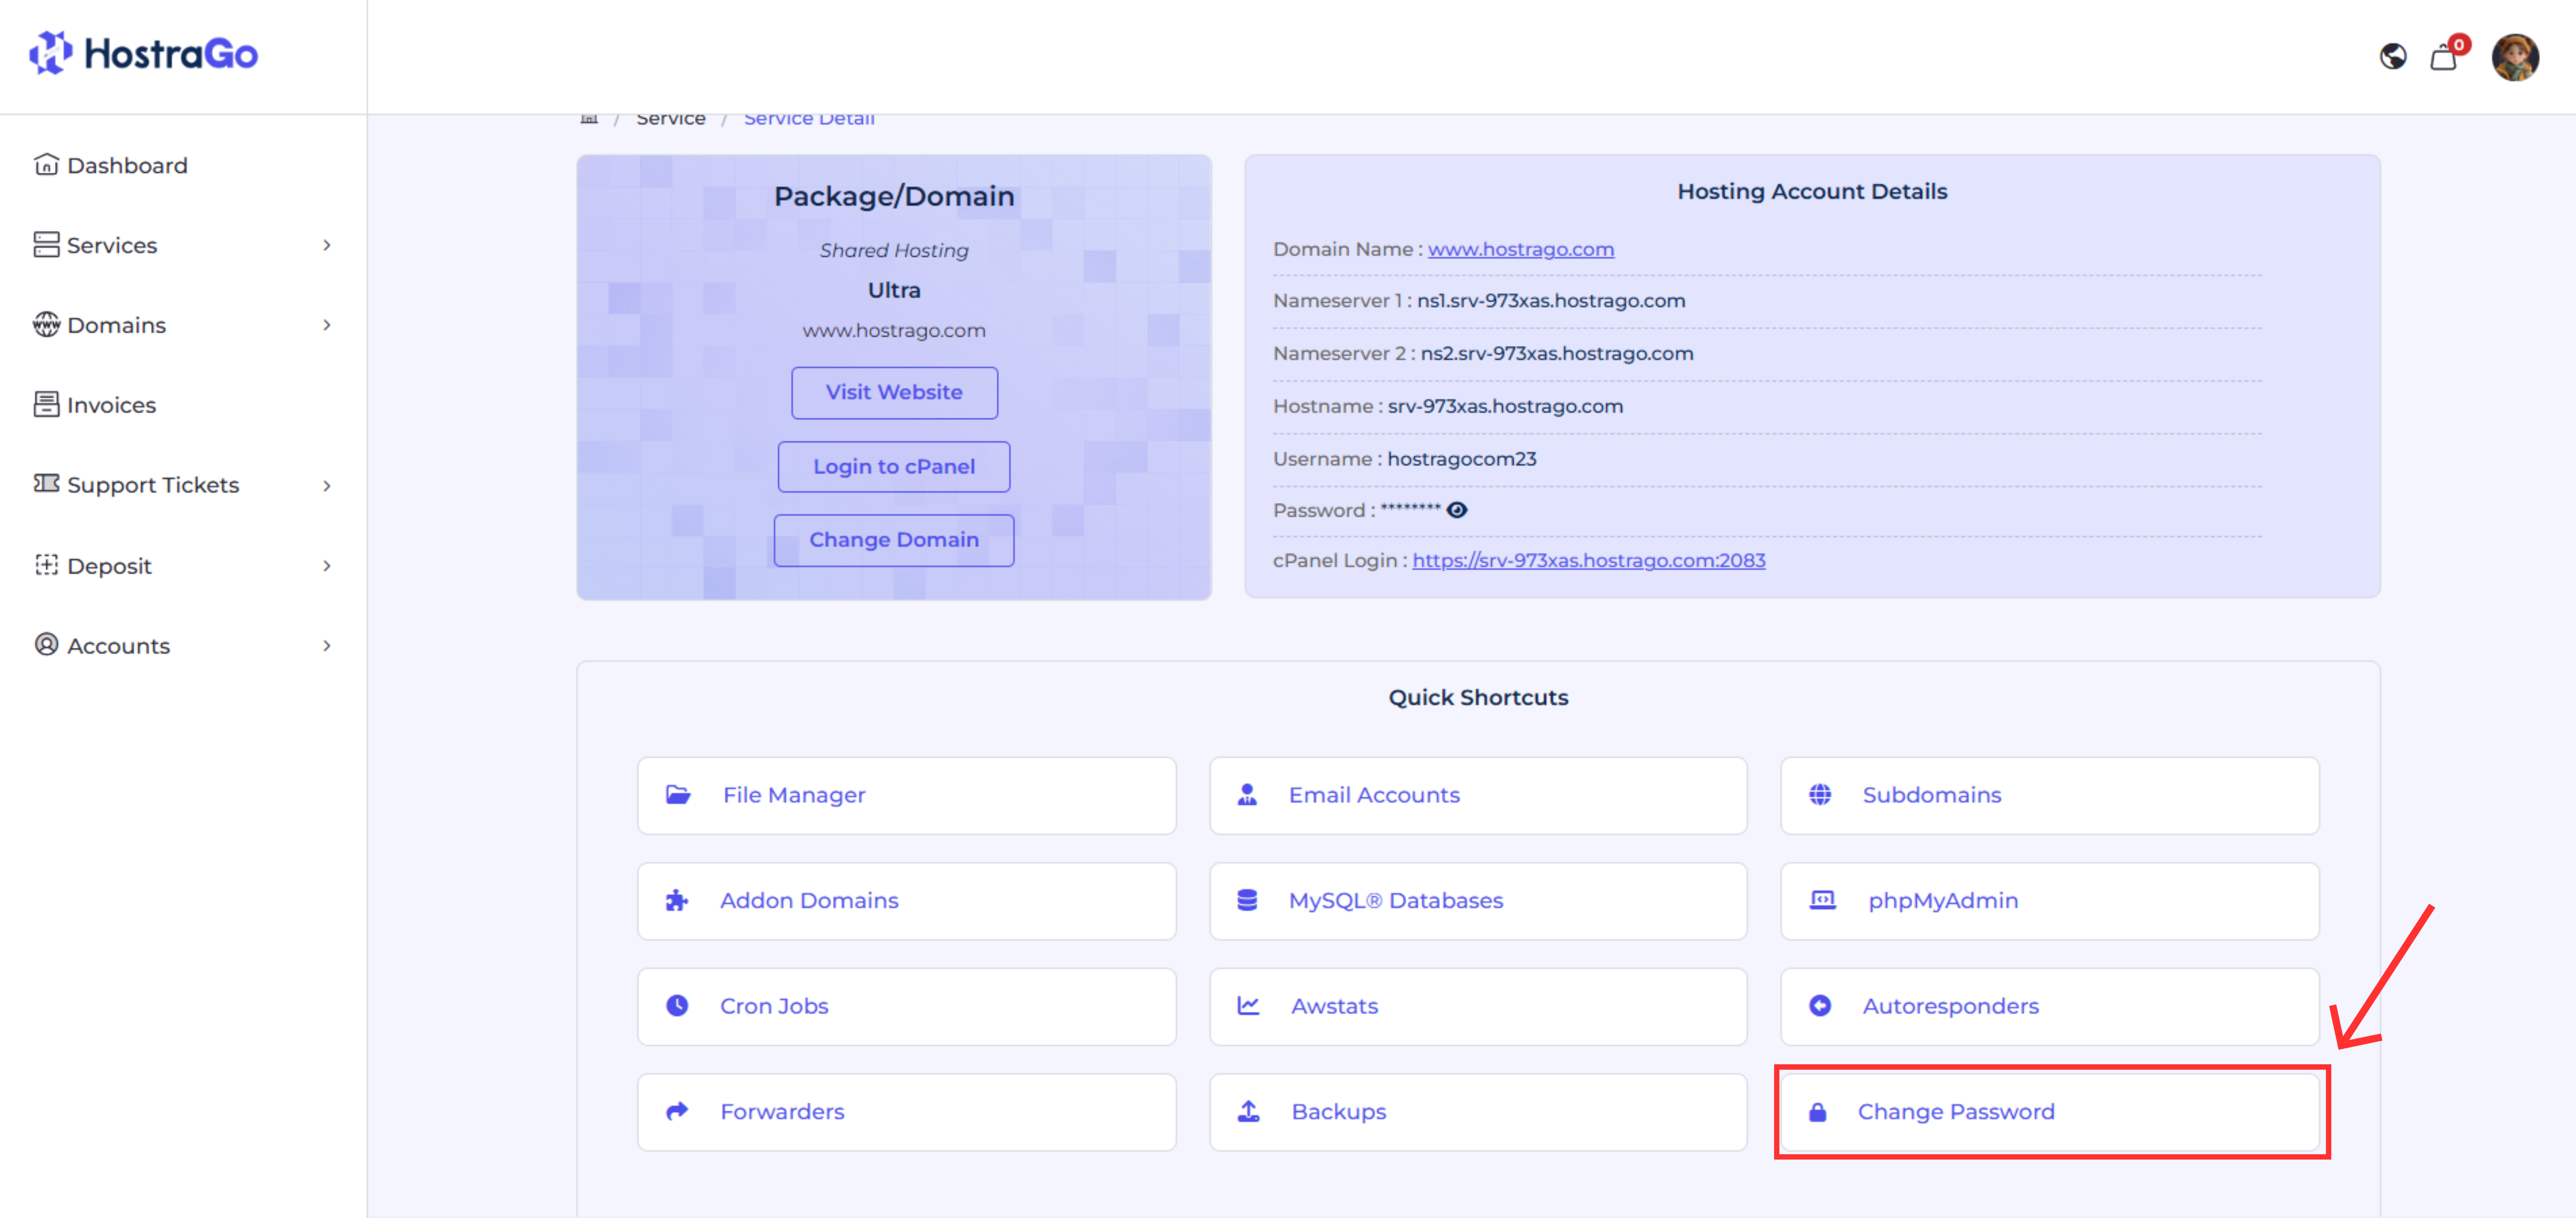The height and width of the screenshot is (1218, 2576).
Task: Click the MySQL Databases stack icon
Action: [1247, 900]
